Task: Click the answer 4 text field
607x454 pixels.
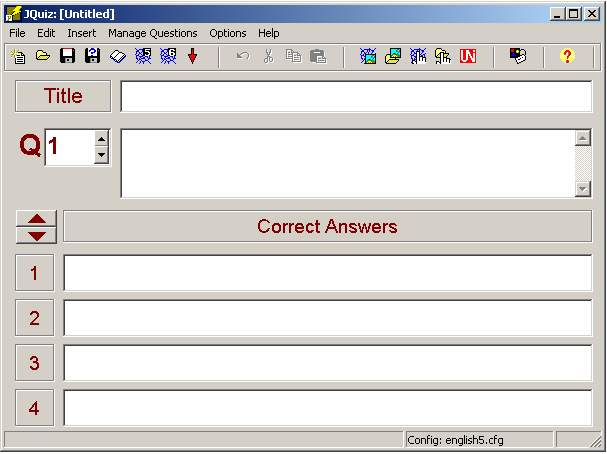Action: coord(328,408)
